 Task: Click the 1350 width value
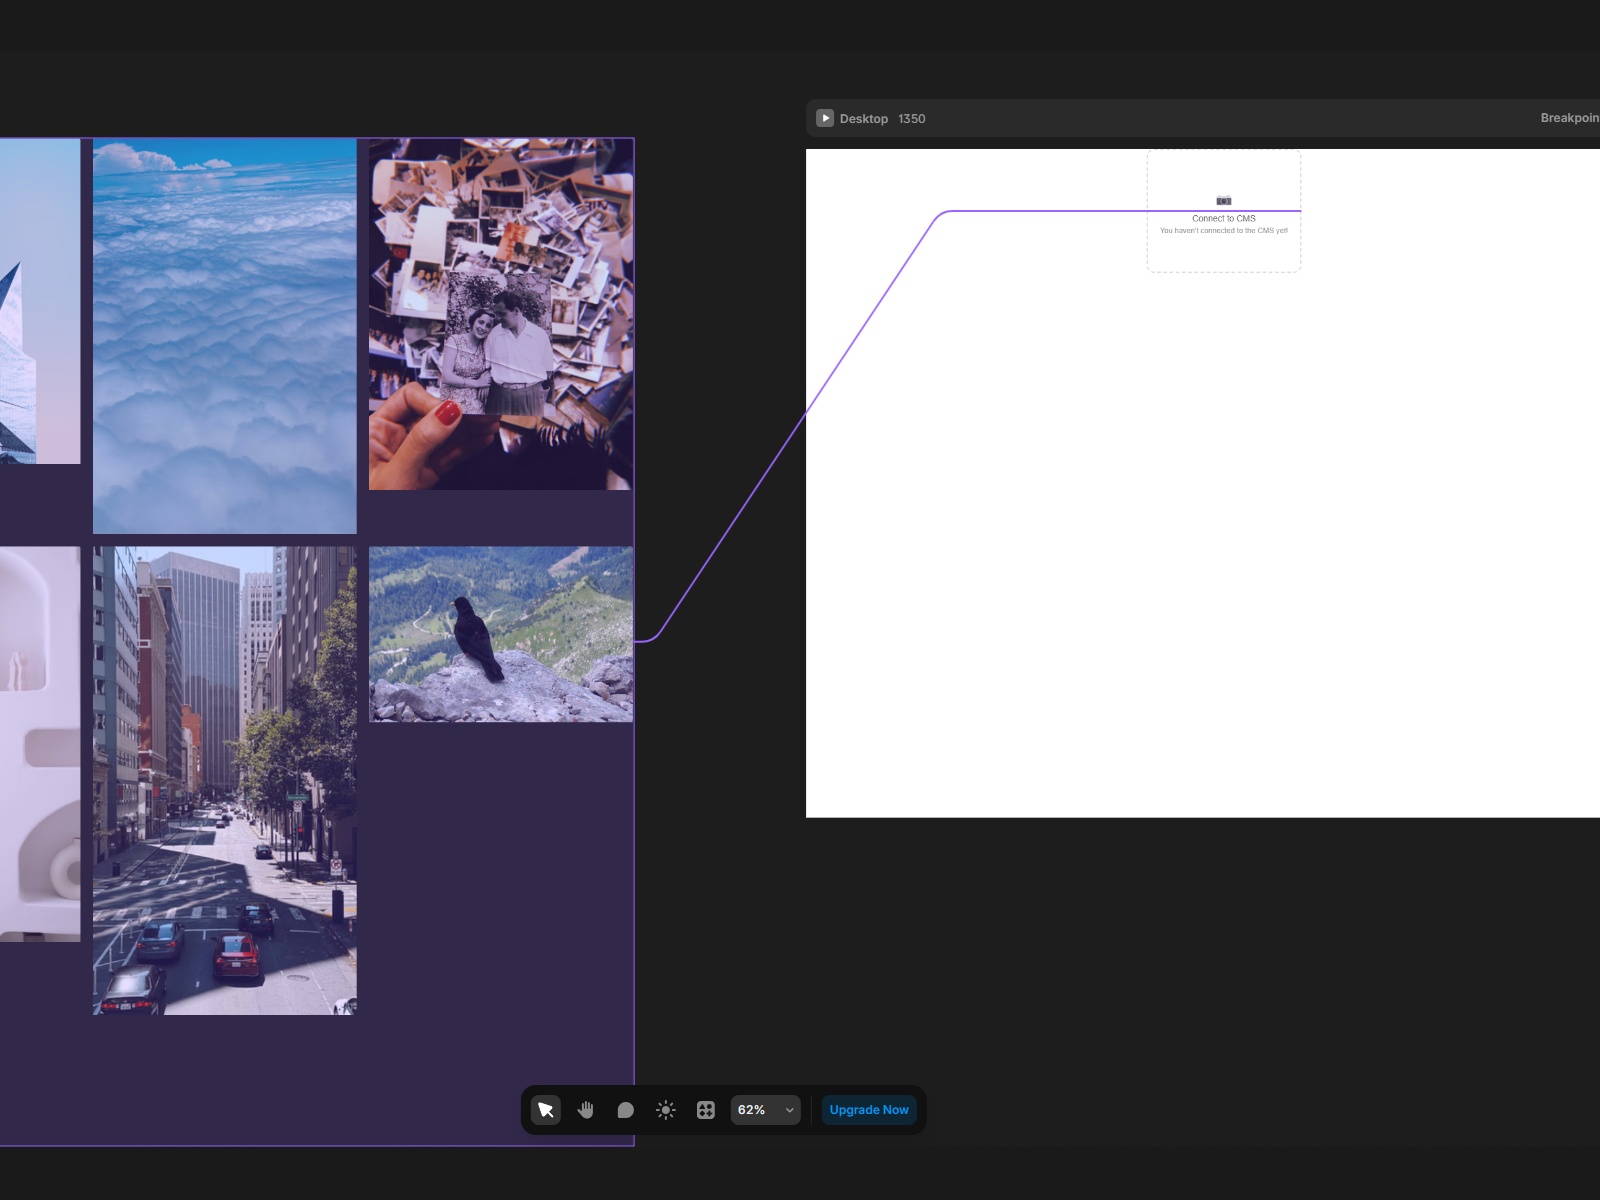point(912,119)
